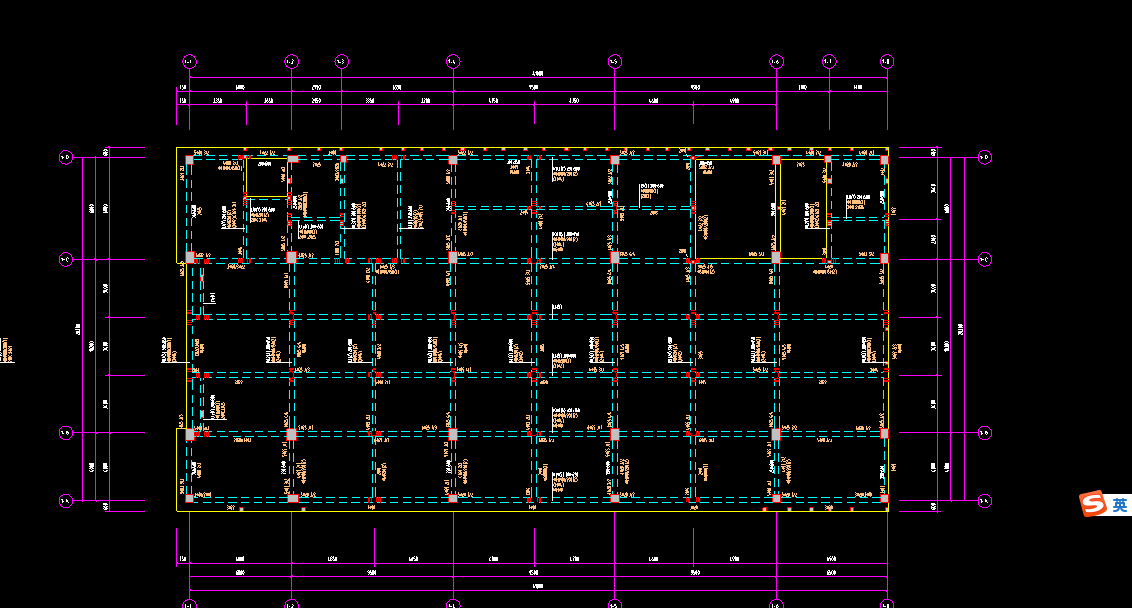
Task: Toggle the Sogou 英 language mode indicator
Action: [1120, 505]
